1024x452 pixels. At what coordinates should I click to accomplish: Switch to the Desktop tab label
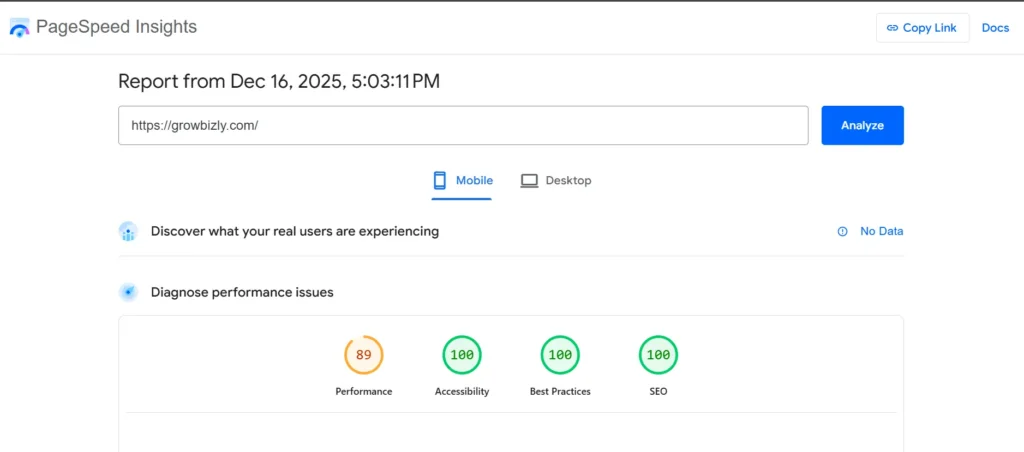(568, 181)
